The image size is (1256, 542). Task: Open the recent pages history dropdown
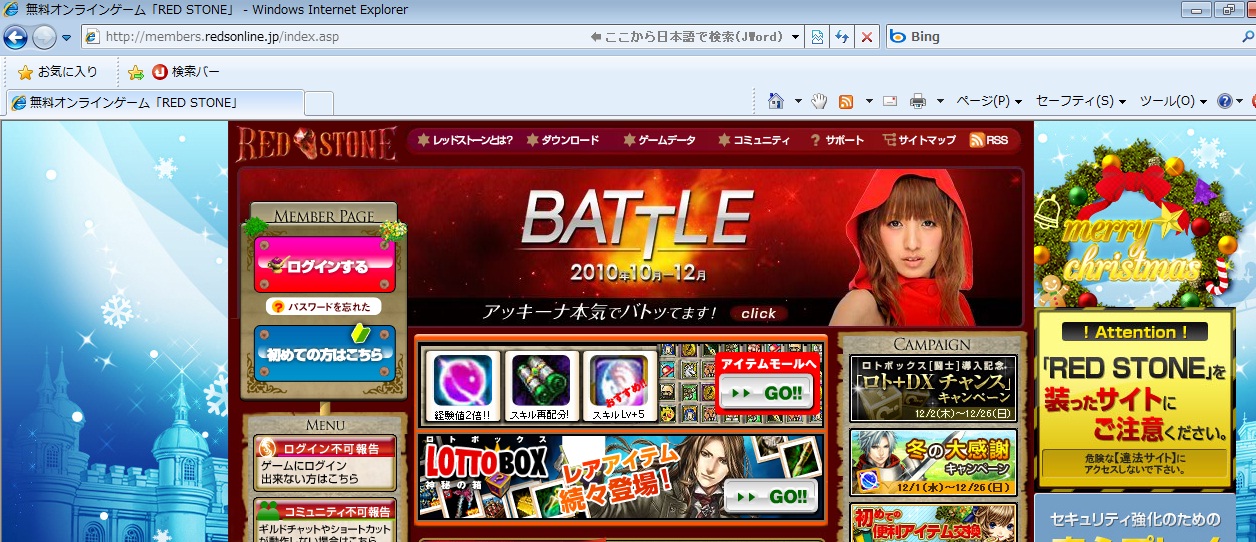point(66,38)
